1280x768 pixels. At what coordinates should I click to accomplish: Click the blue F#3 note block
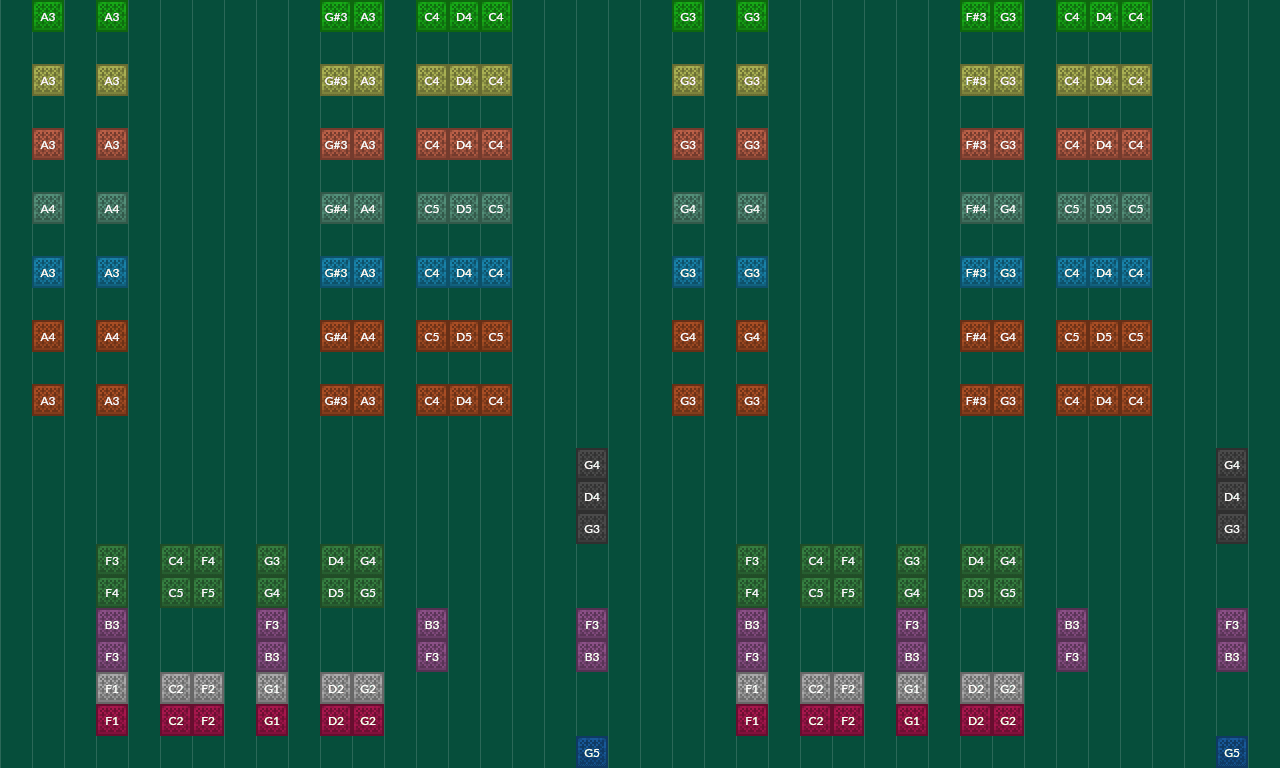[x=976, y=272]
